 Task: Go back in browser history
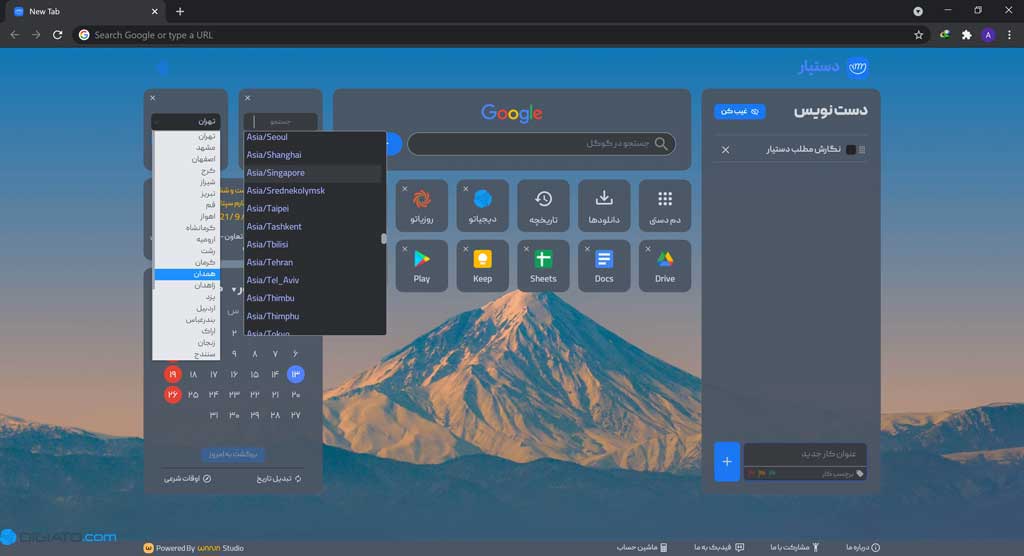(x=14, y=35)
